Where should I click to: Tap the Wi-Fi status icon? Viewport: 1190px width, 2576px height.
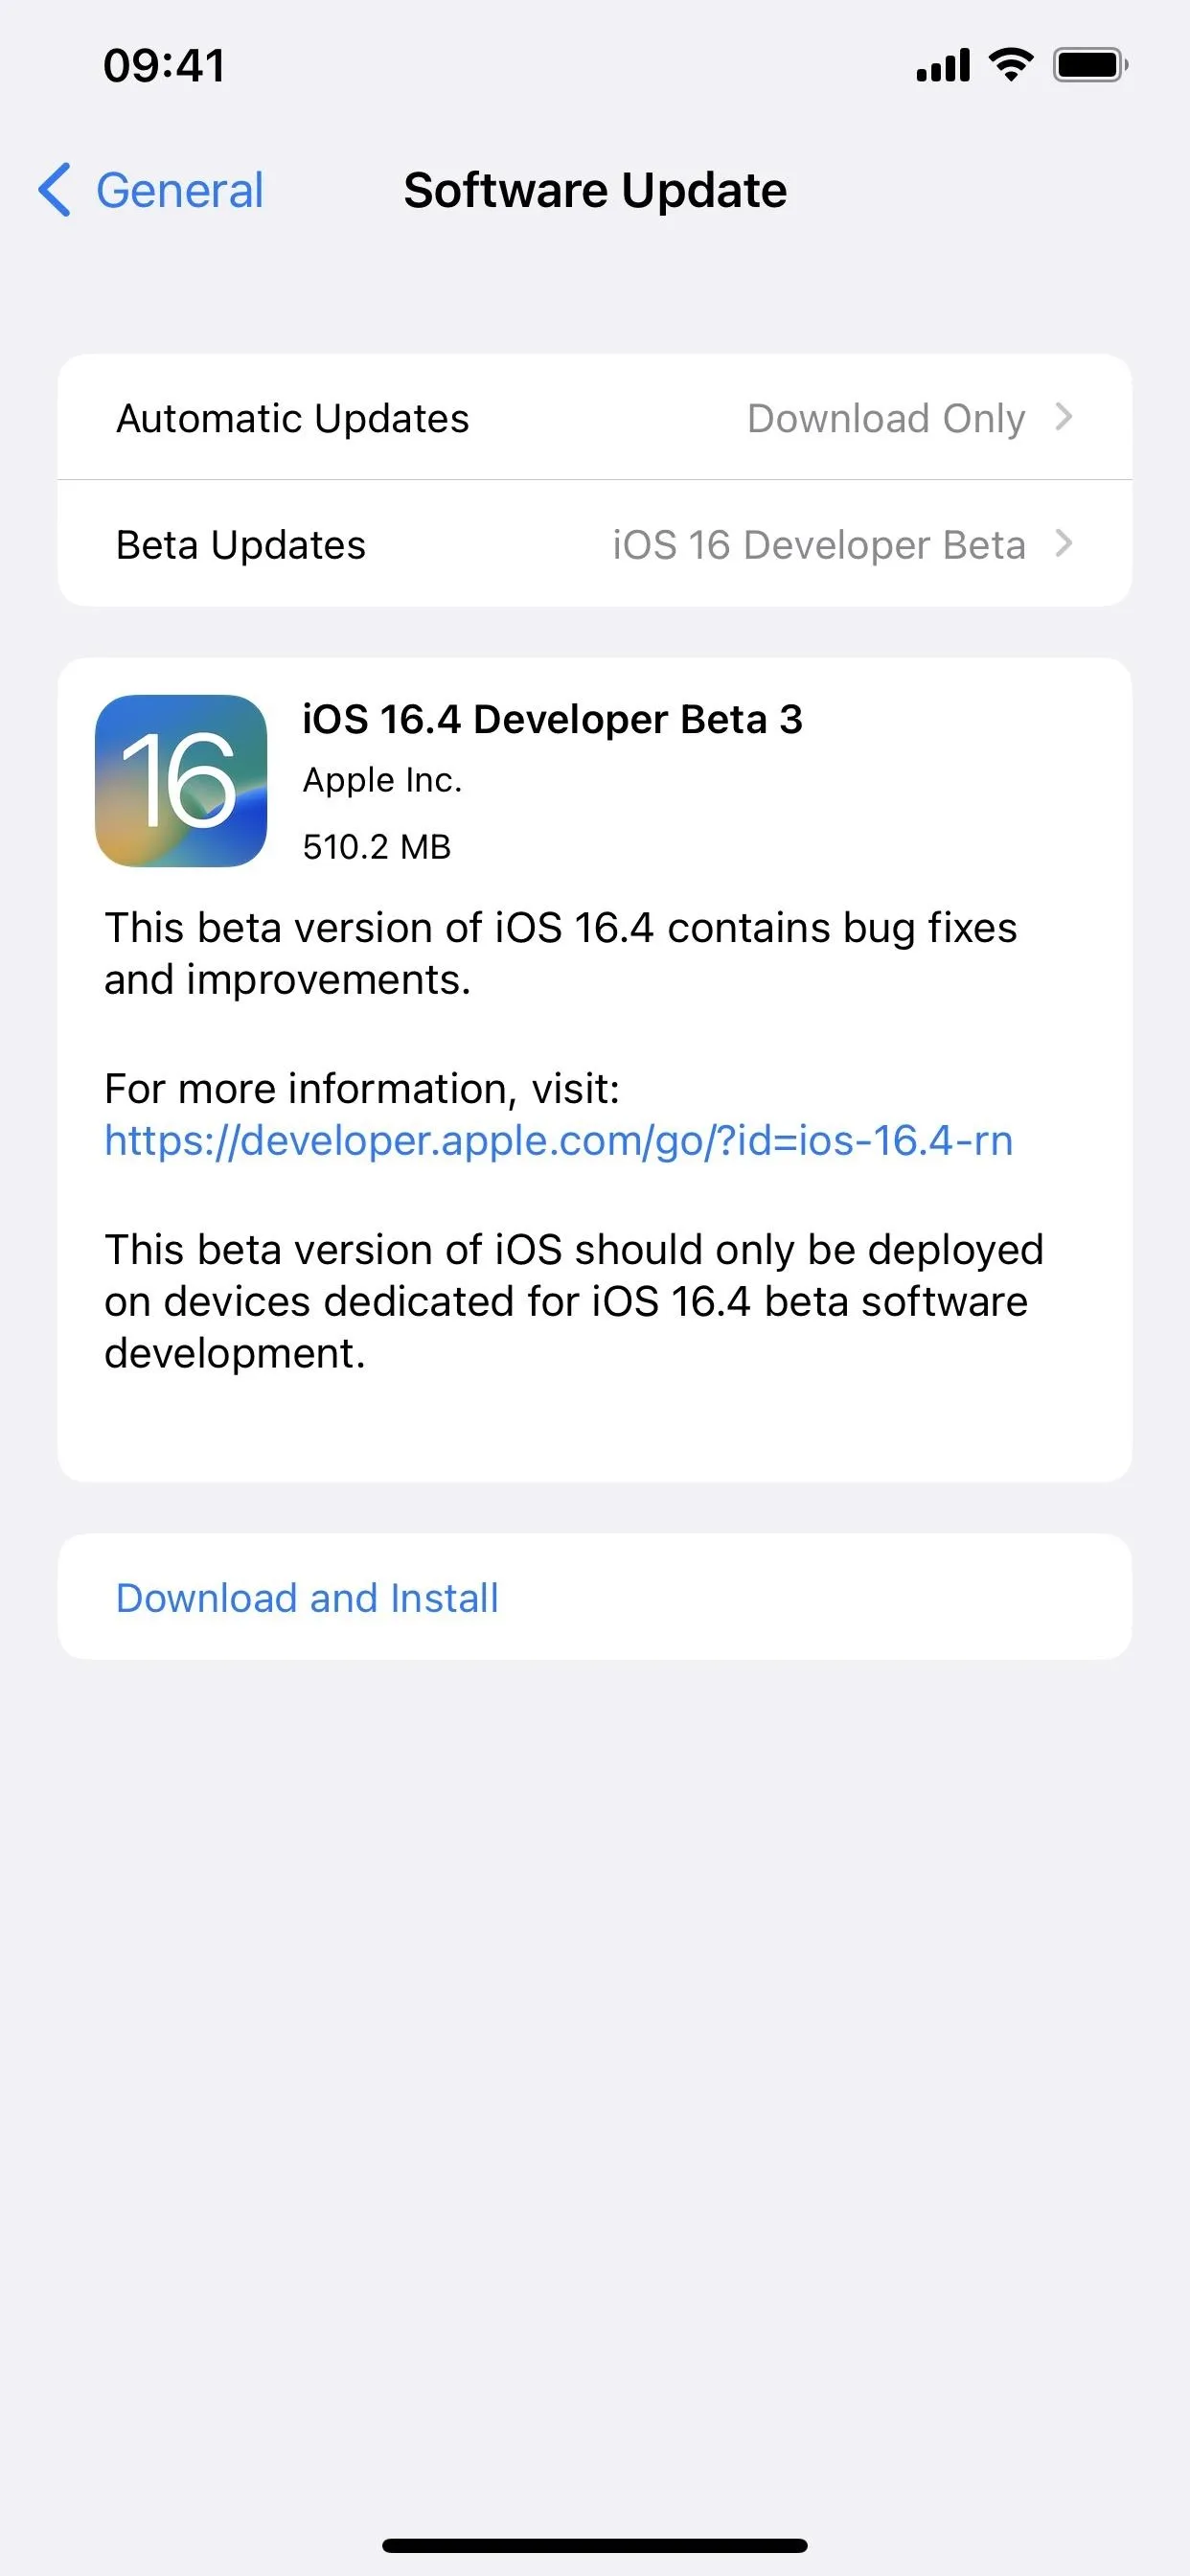coord(1011,65)
